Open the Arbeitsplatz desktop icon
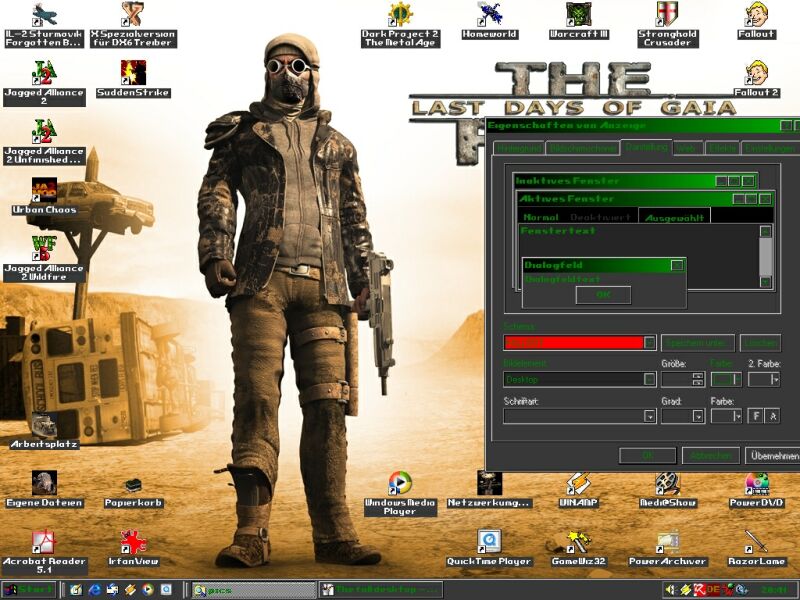This screenshot has height=600, width=800. pyautogui.click(x=44, y=431)
